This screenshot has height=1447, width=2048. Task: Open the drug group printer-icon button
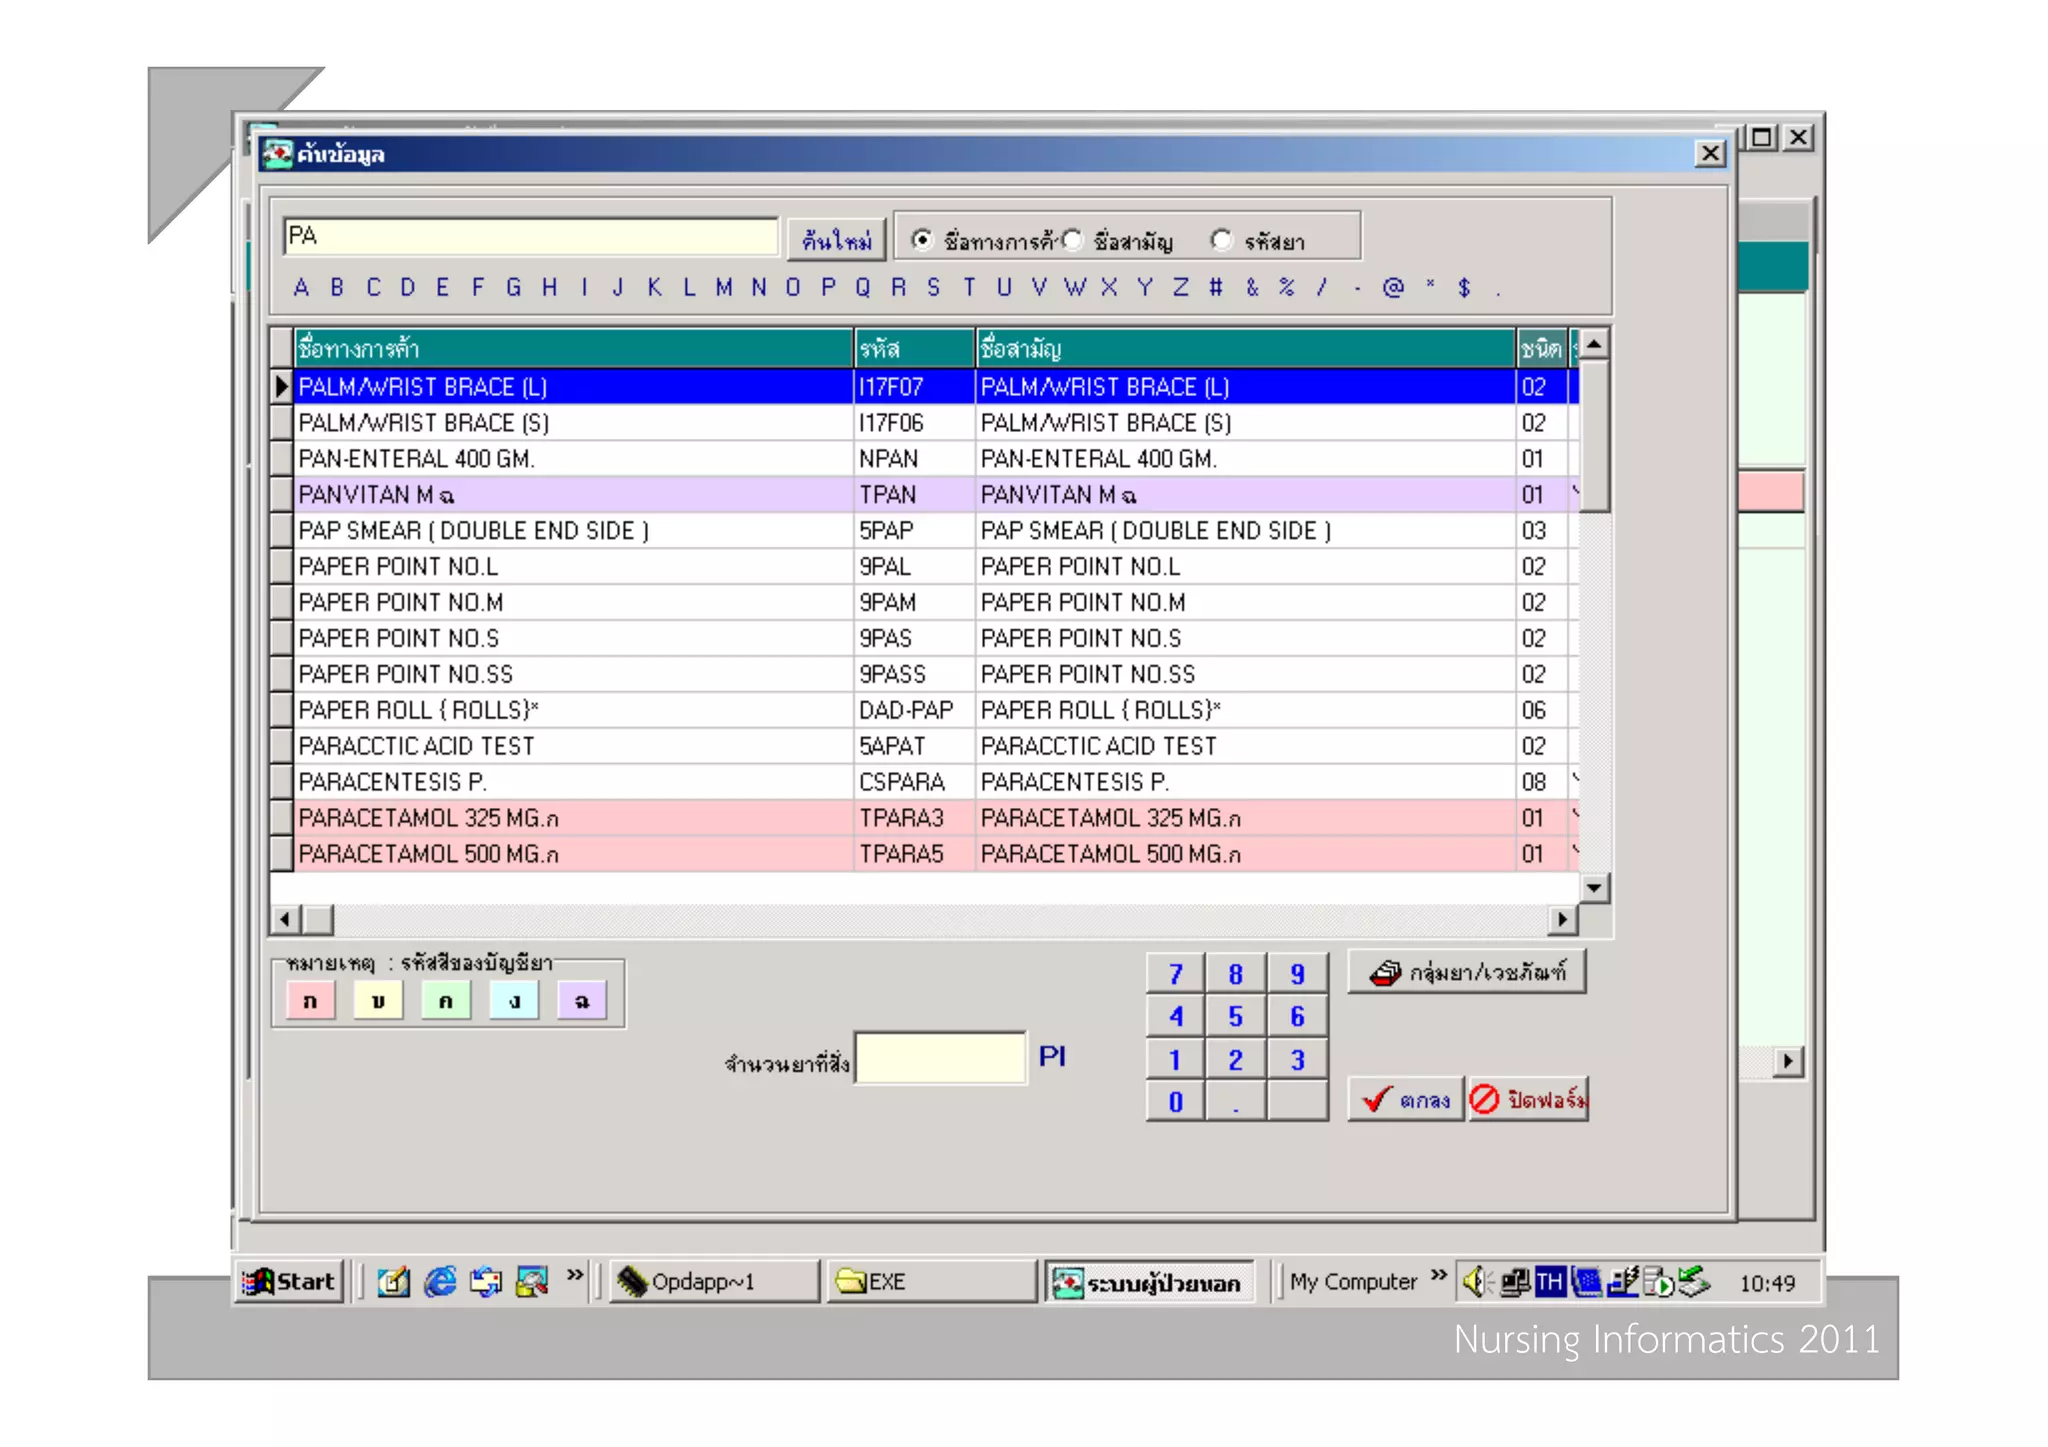(1466, 972)
